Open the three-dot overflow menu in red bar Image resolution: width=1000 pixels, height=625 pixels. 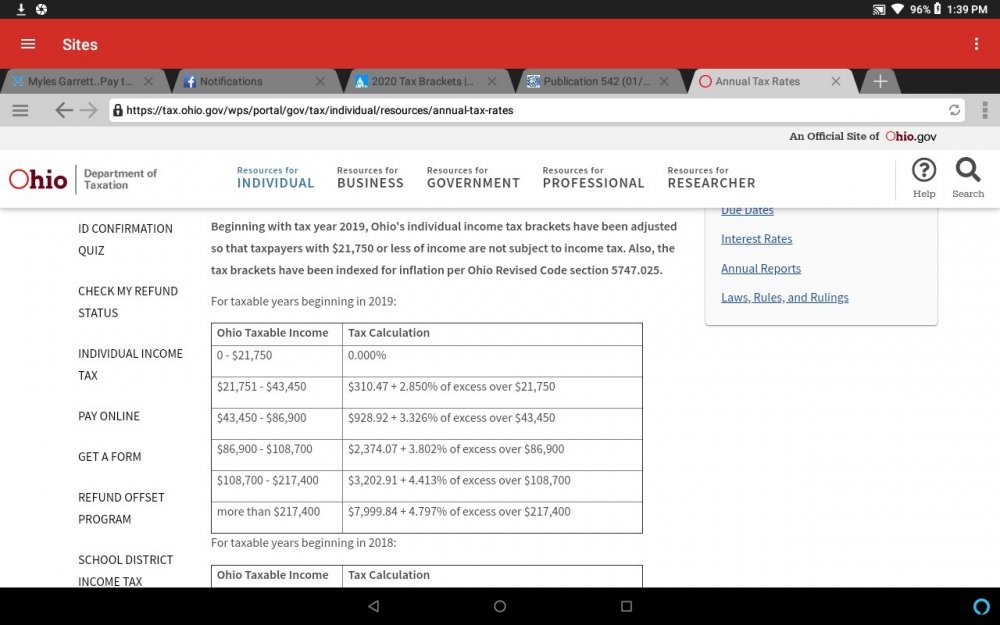(x=976, y=44)
